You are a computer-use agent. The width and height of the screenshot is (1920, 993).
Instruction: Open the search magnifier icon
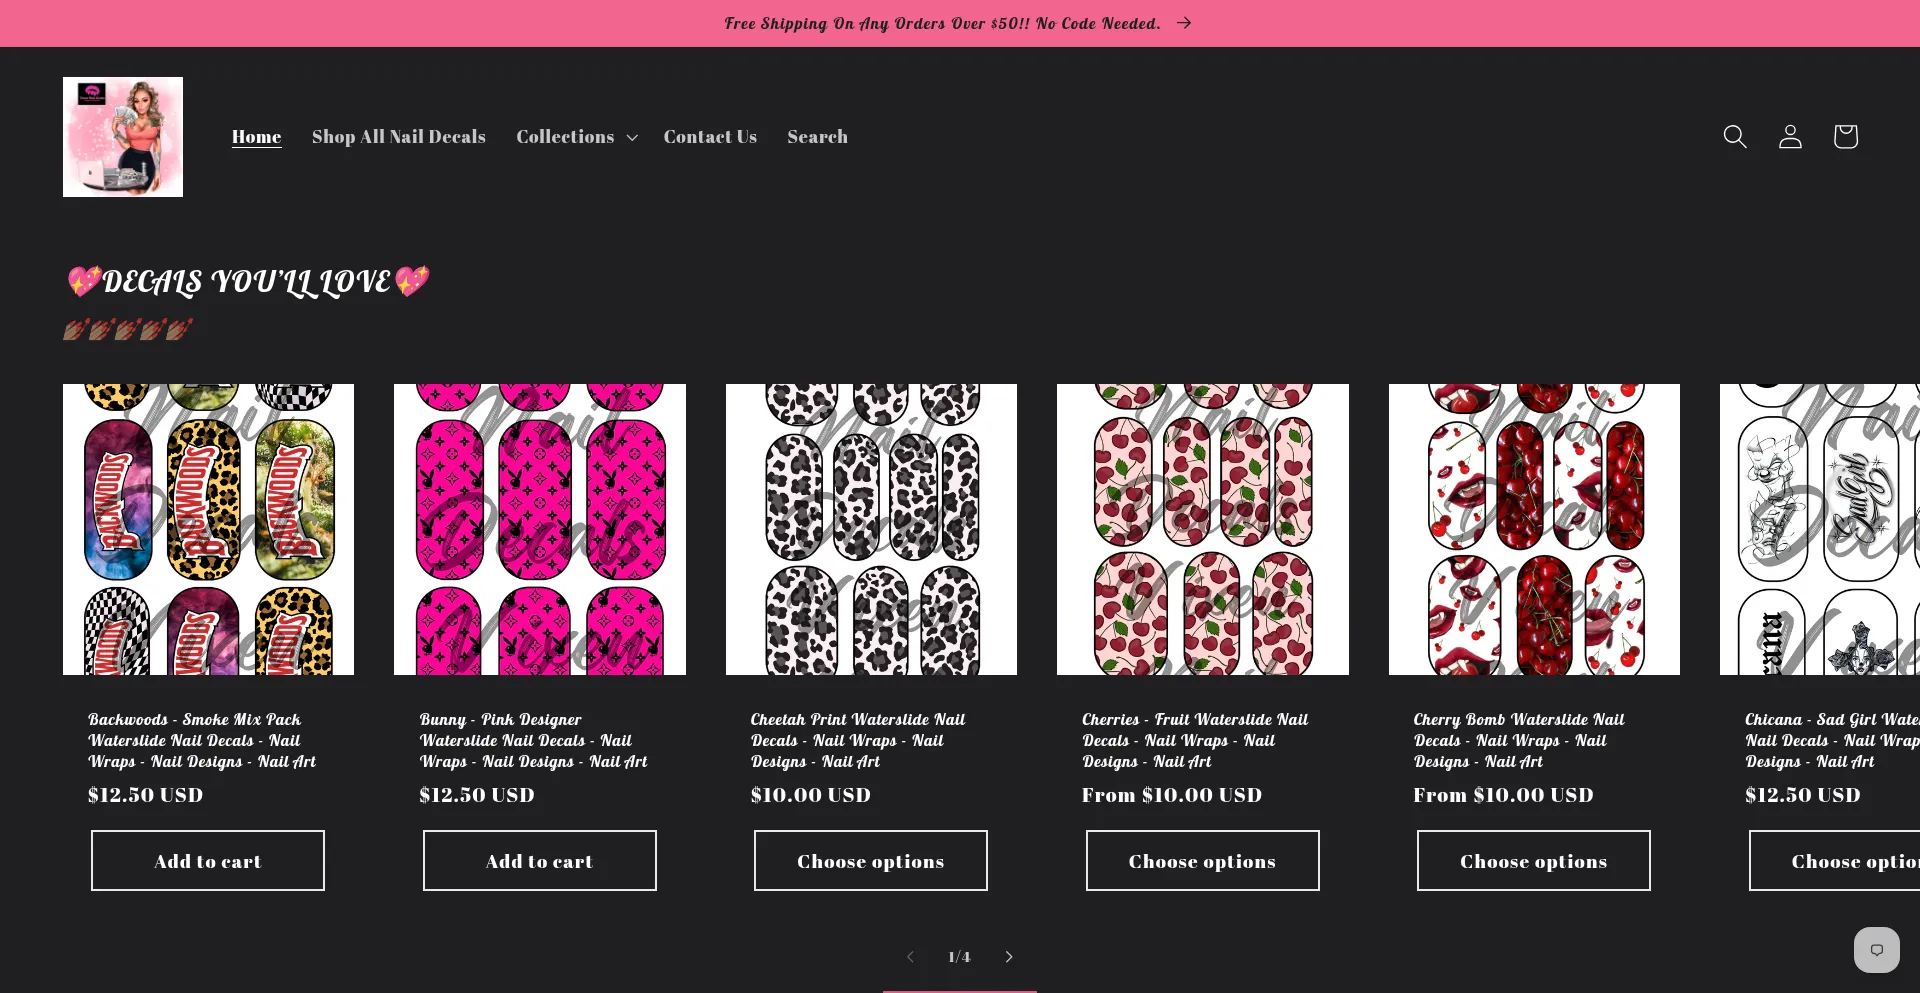coord(1735,136)
